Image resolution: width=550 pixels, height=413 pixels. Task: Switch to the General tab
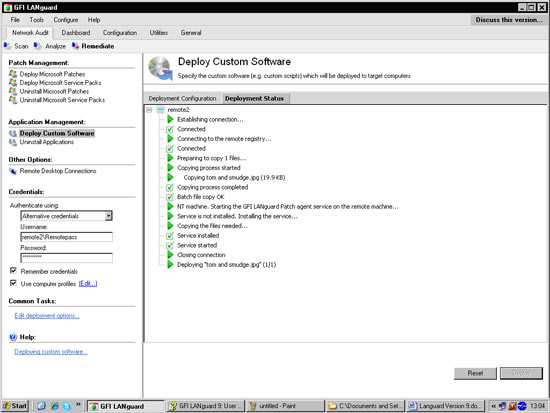pyautogui.click(x=191, y=33)
